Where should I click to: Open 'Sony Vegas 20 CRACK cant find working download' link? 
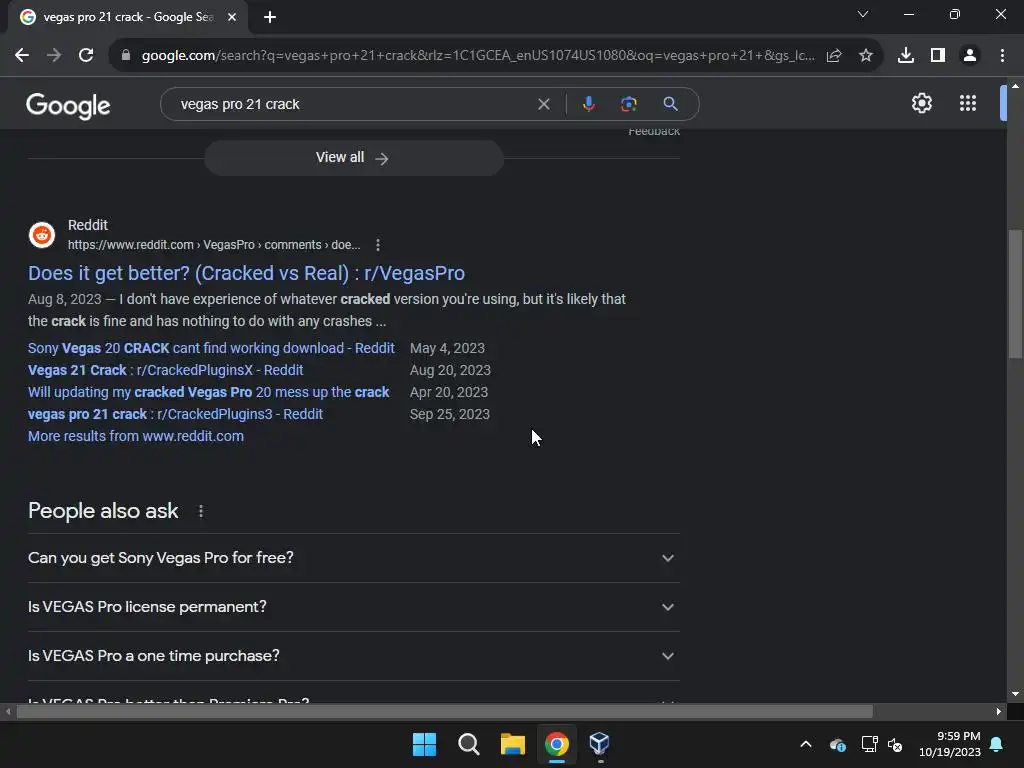[x=211, y=348]
